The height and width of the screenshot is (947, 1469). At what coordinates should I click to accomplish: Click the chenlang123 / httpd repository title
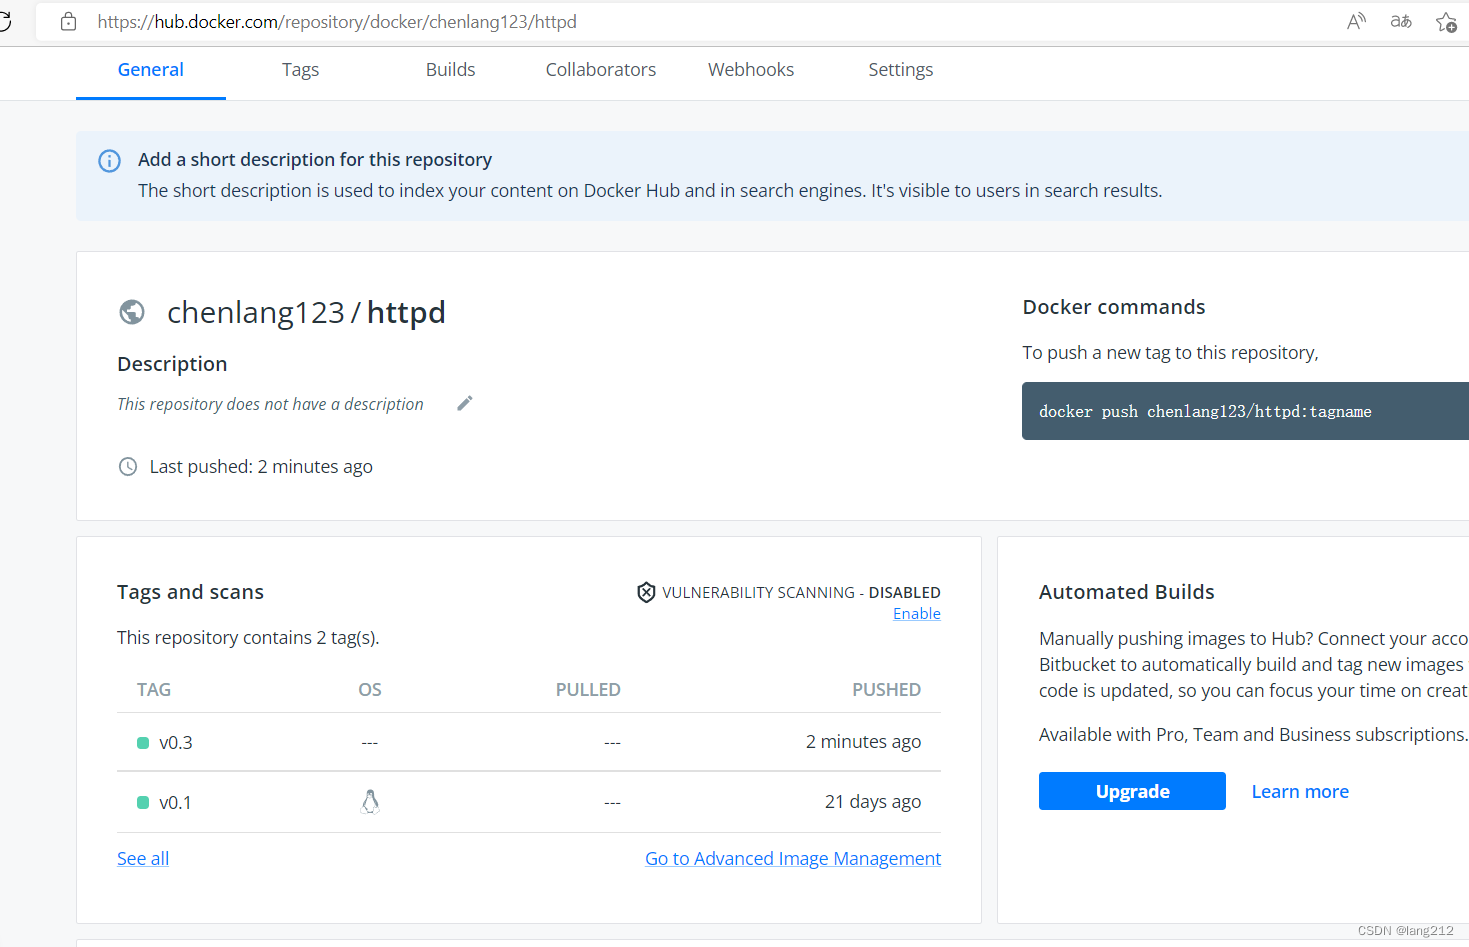click(306, 312)
